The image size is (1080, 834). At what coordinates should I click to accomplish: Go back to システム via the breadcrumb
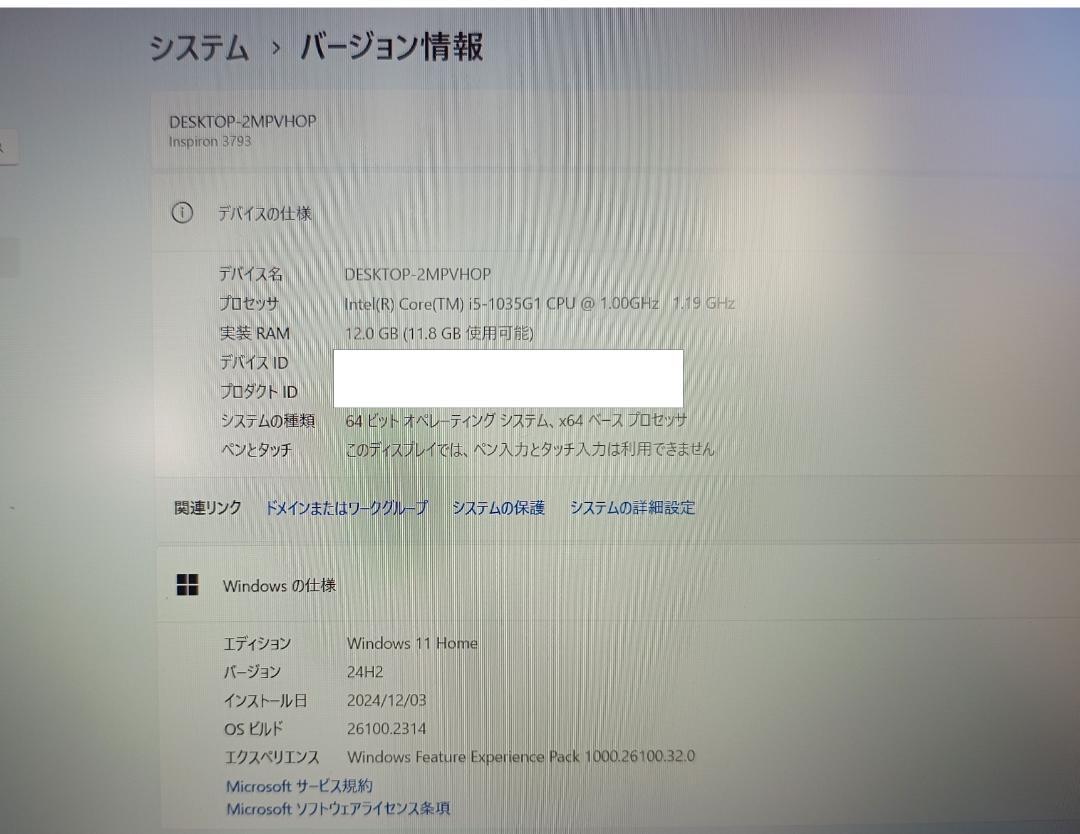(x=199, y=48)
